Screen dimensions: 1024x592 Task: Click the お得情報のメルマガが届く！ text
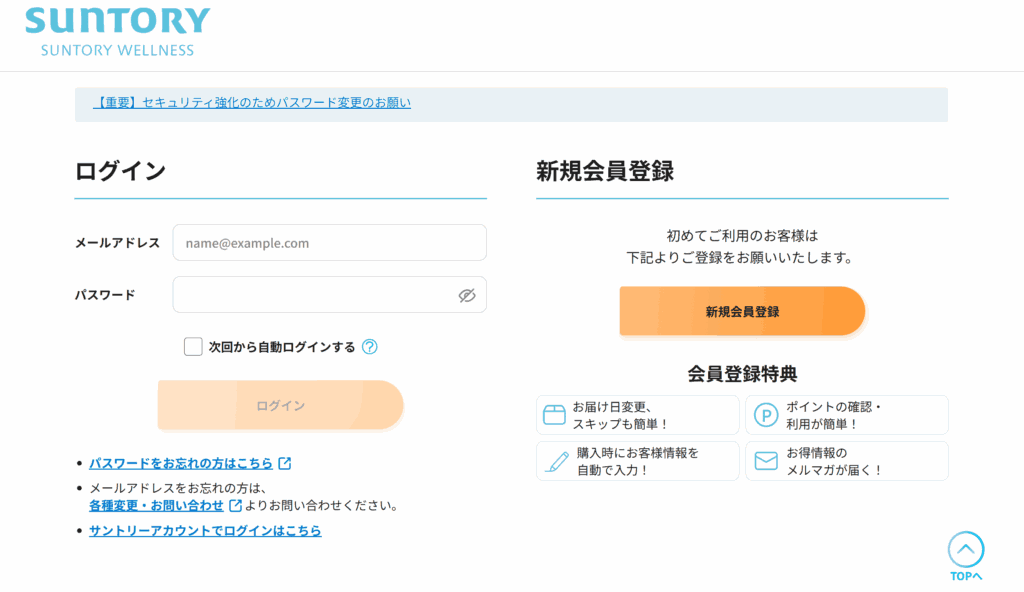835,461
